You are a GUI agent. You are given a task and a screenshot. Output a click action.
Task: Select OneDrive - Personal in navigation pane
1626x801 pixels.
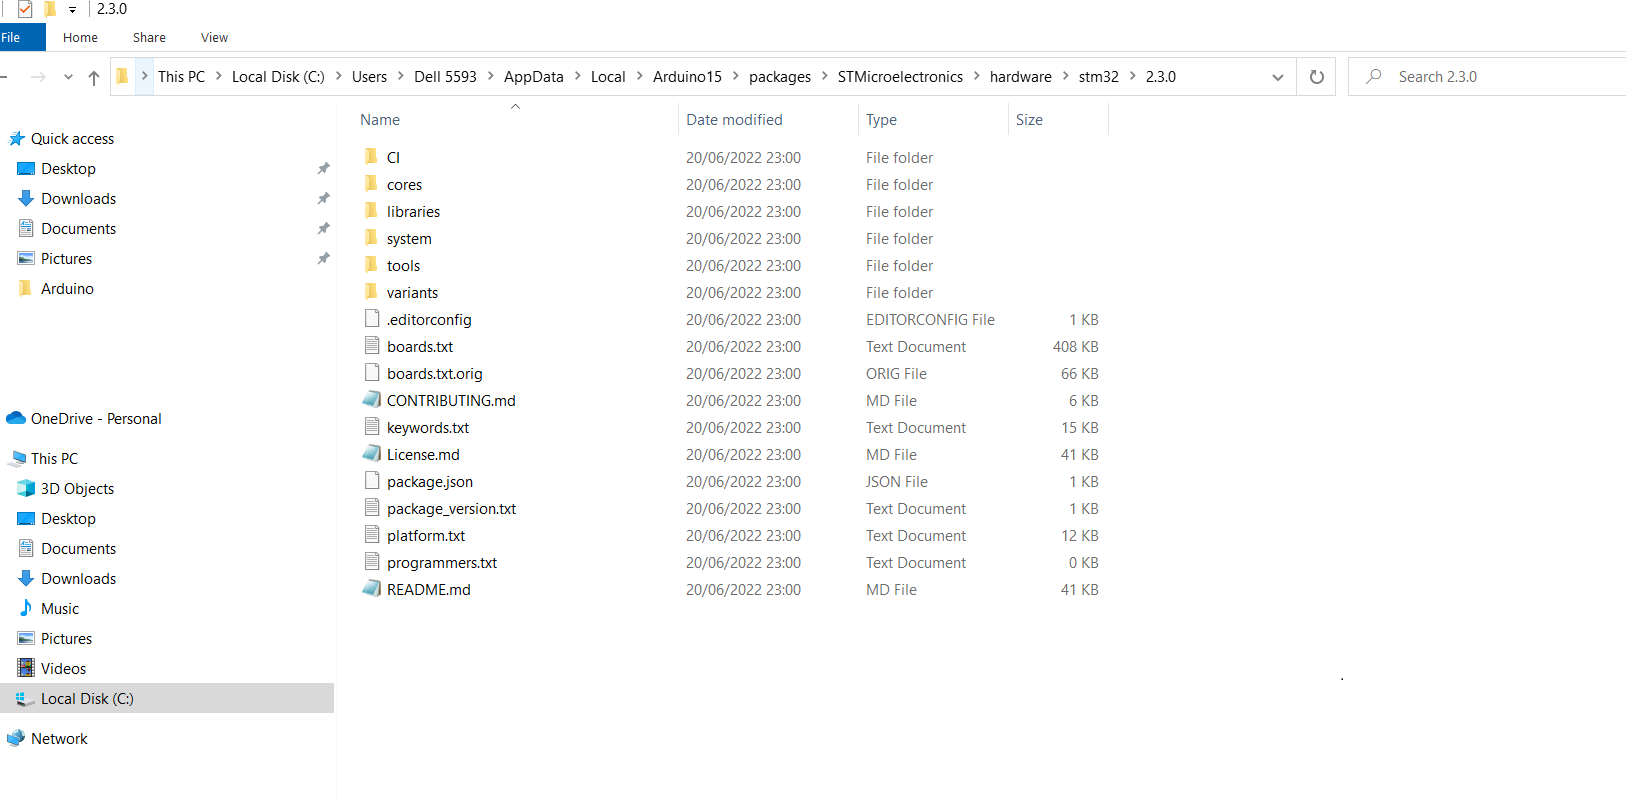tap(96, 419)
